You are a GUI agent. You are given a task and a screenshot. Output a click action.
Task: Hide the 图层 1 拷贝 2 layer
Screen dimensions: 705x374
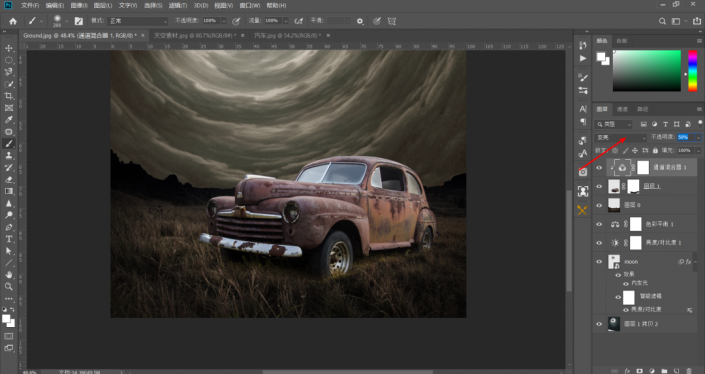tap(599, 324)
